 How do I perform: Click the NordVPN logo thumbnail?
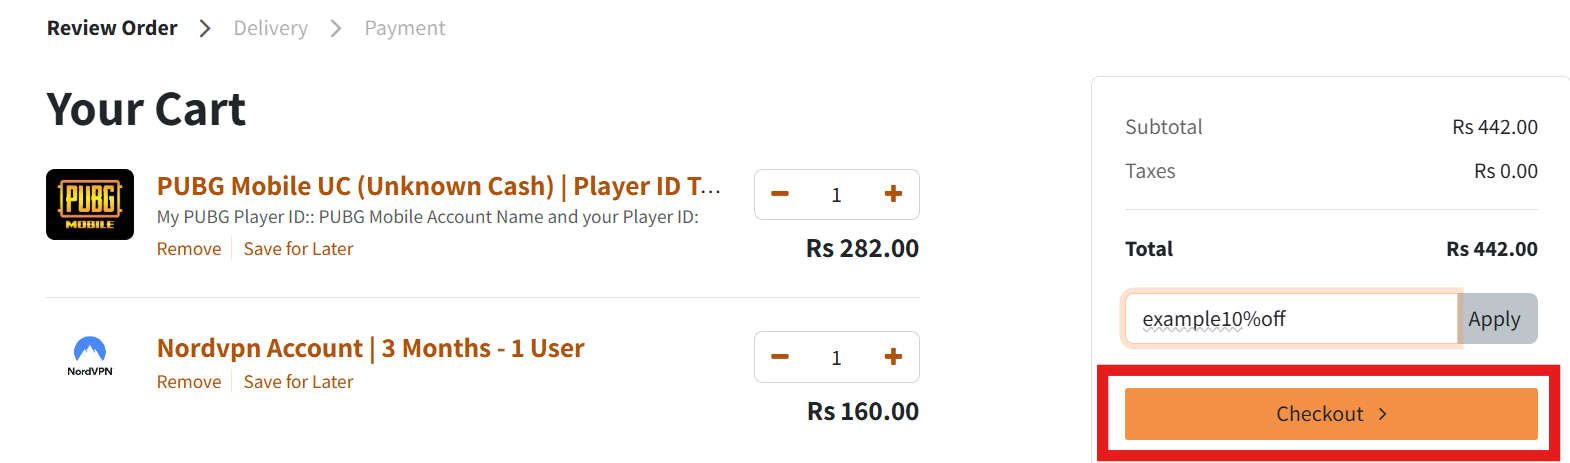[x=90, y=356]
